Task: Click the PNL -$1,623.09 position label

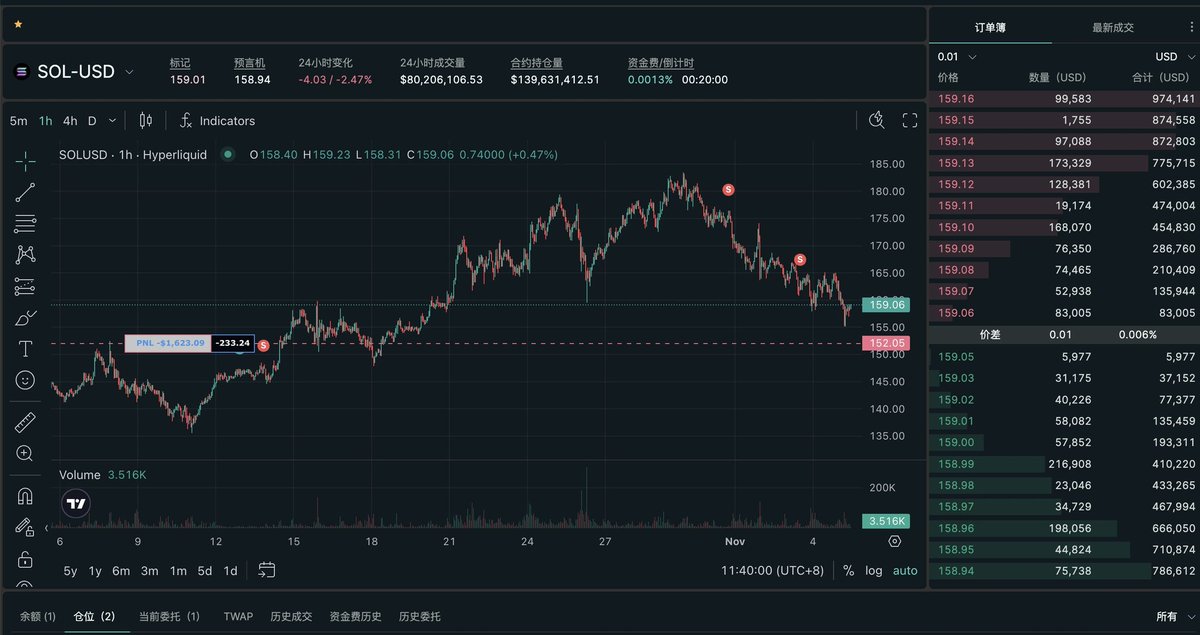Action: click(x=167, y=343)
